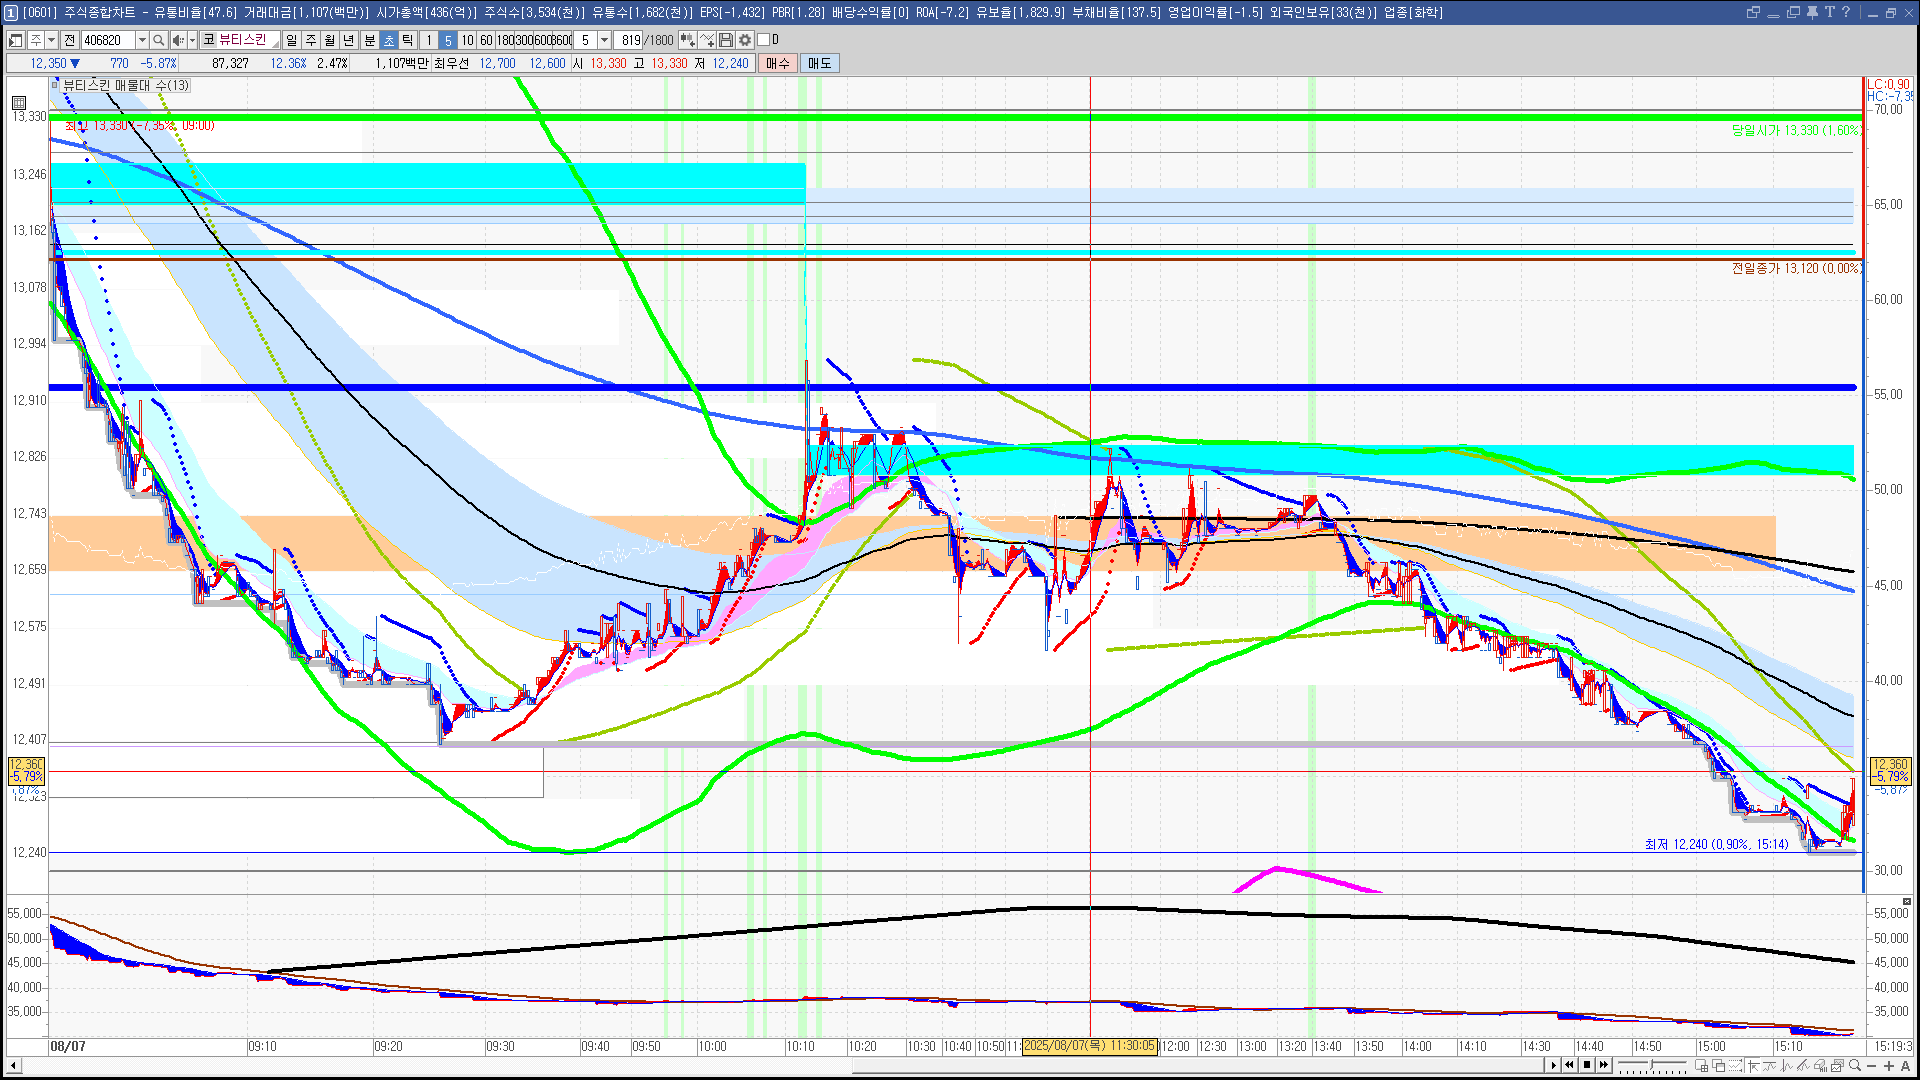Expand the interval value 5 dropdown
This screenshot has height=1080, width=1920.
click(604, 40)
